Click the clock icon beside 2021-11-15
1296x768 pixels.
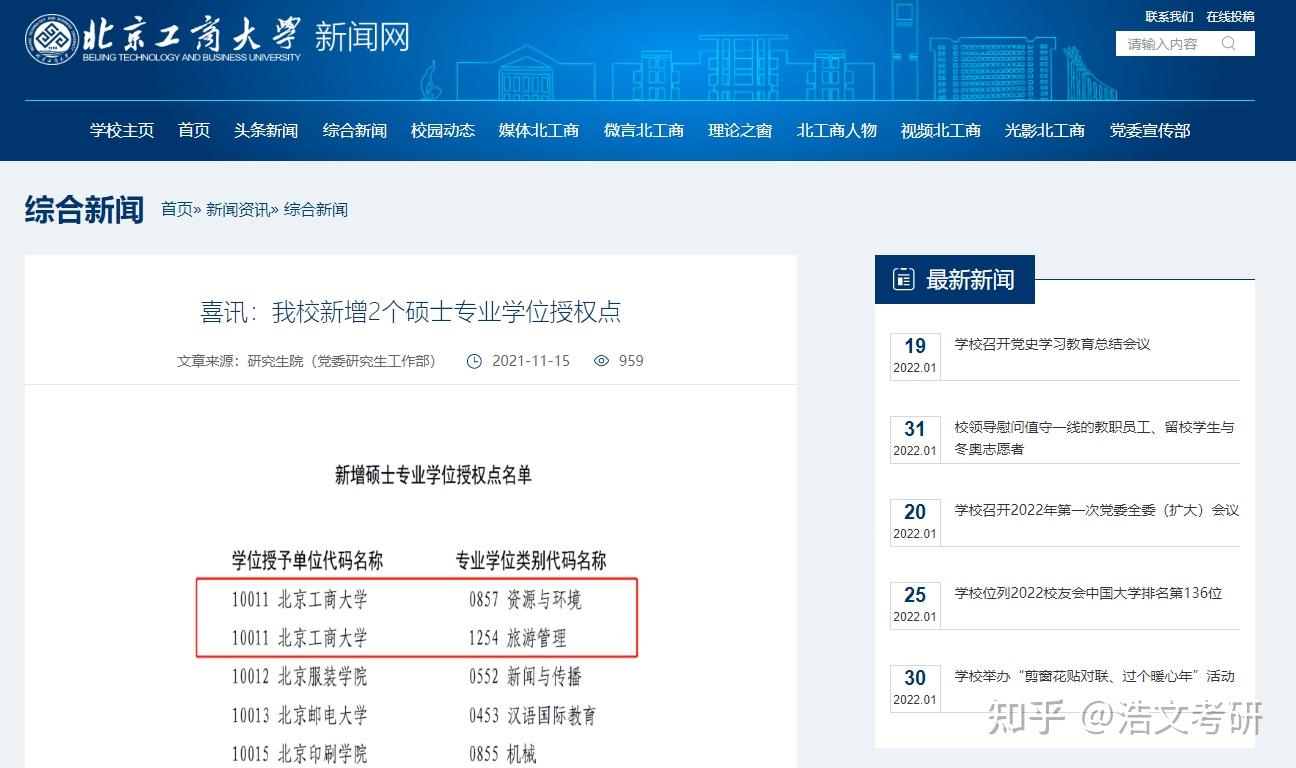pyautogui.click(x=475, y=361)
